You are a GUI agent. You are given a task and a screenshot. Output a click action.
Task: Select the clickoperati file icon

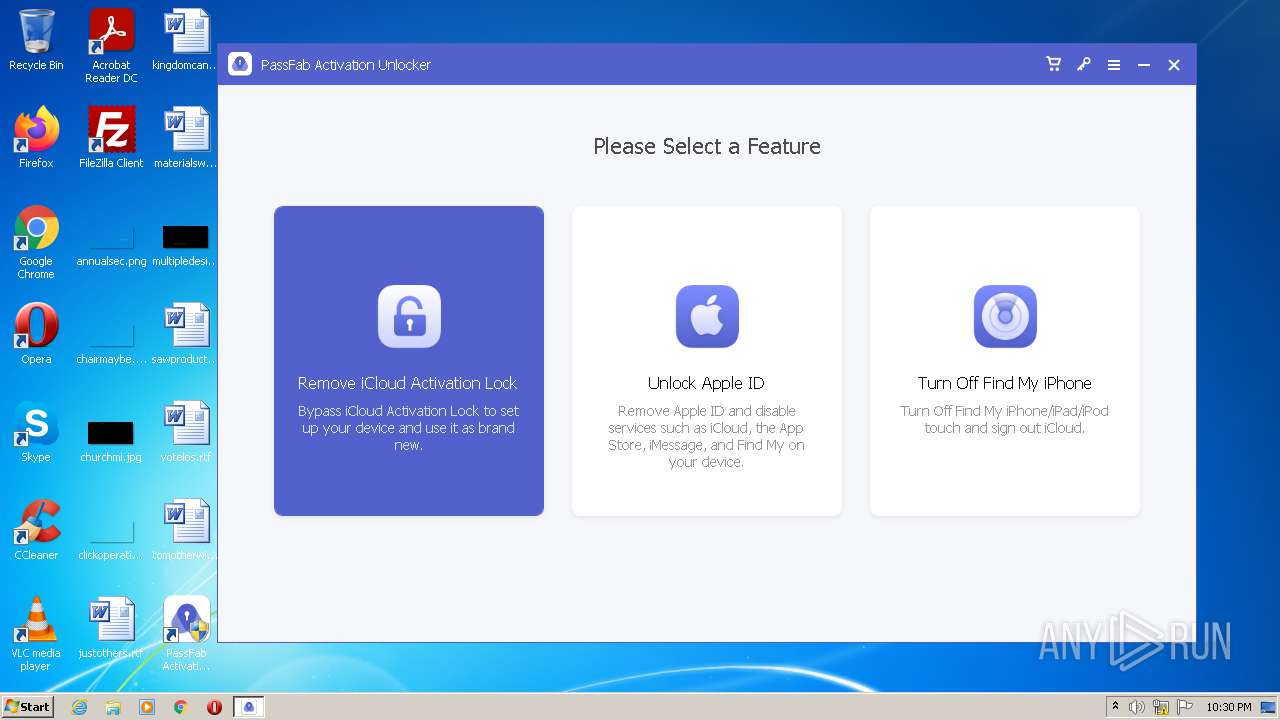(111, 538)
